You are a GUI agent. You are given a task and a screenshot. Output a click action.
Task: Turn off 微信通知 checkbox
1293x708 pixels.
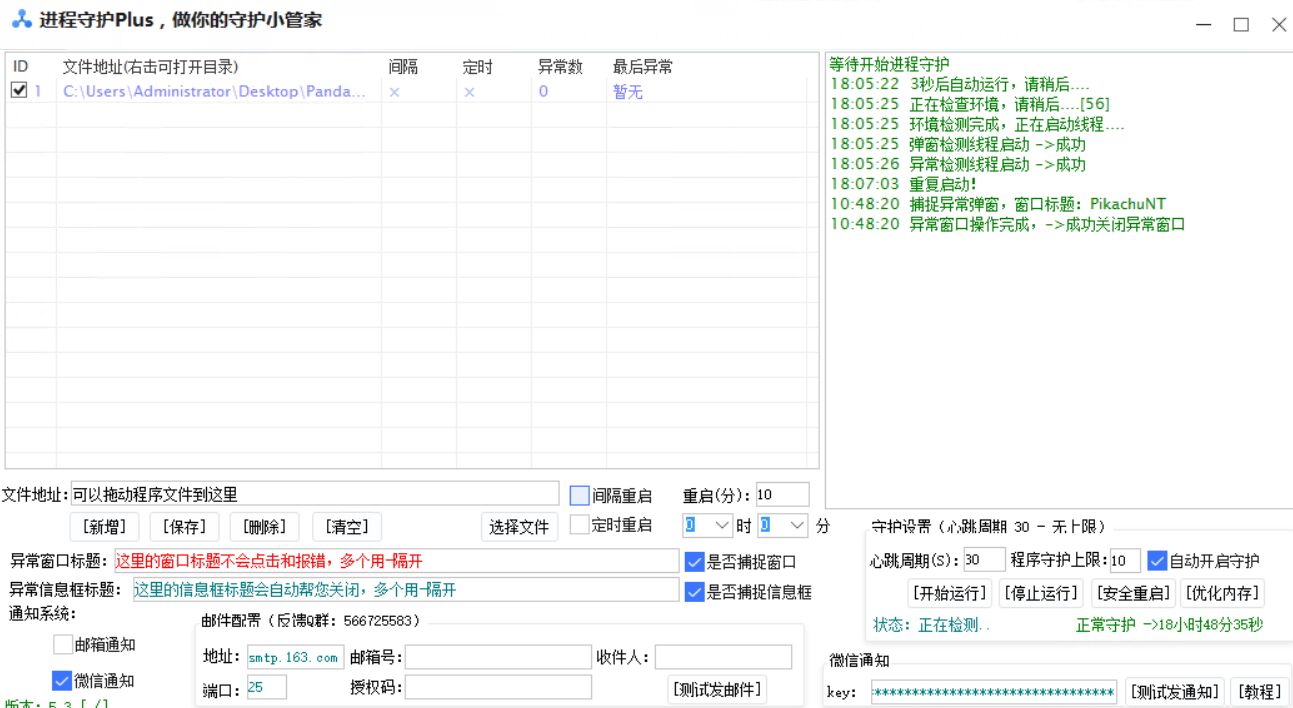coord(63,681)
